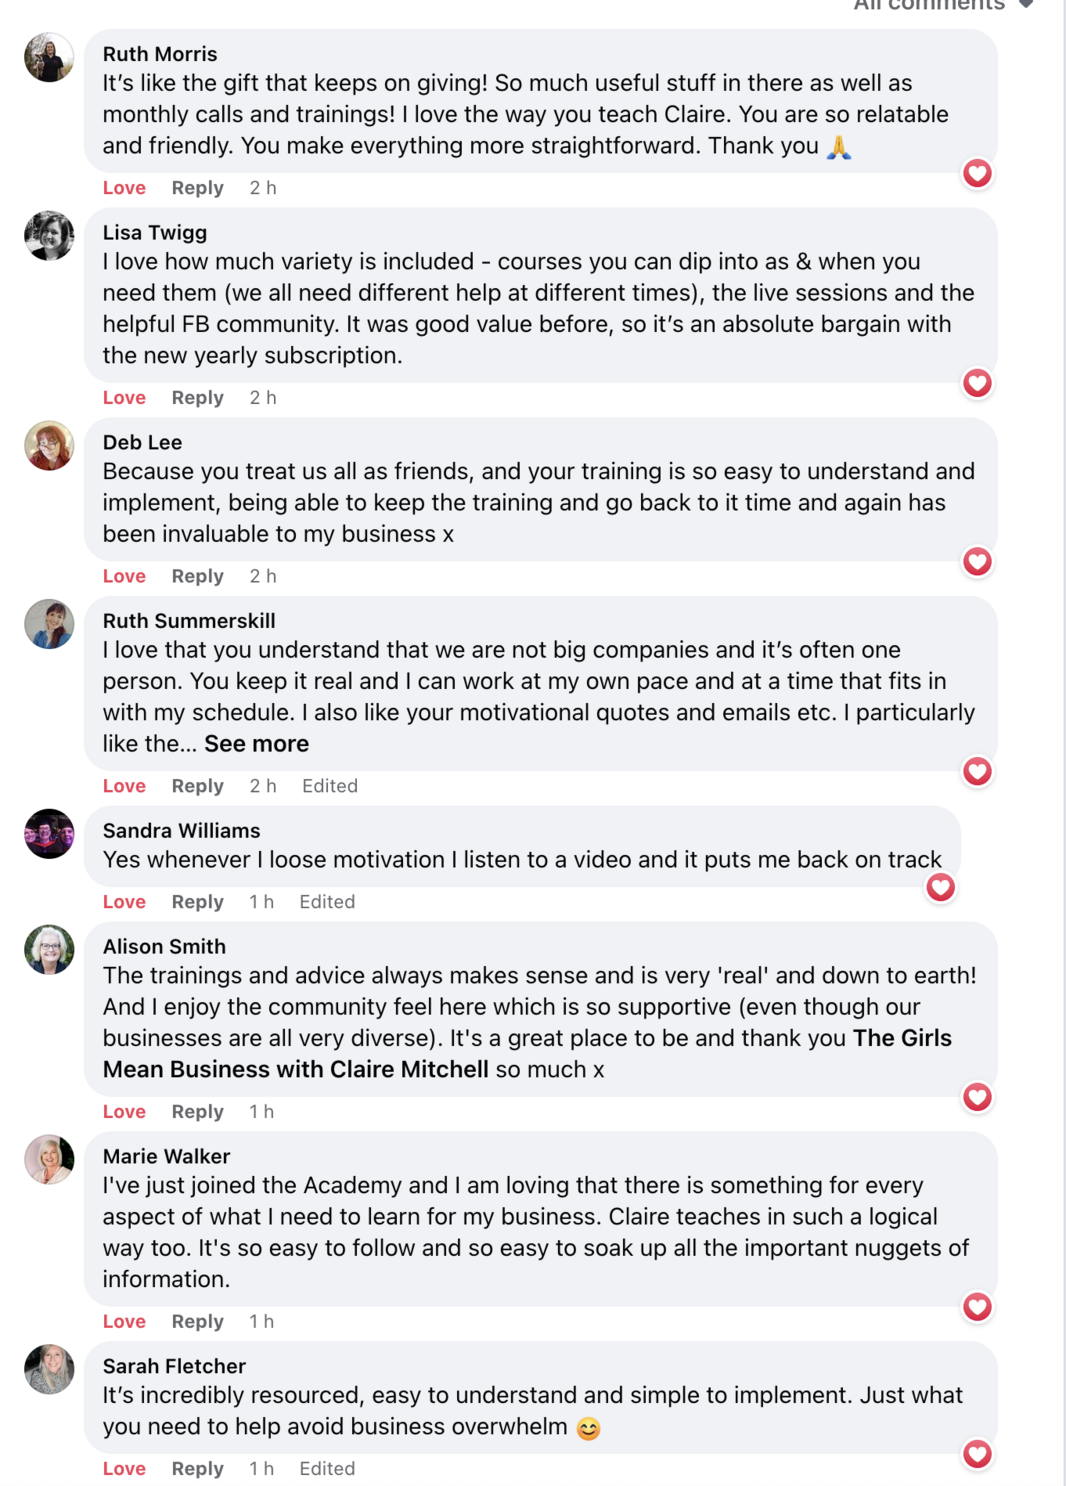Click heart reaction on Lisa Twigg's comment
The image size is (1066, 1486).
[977, 383]
